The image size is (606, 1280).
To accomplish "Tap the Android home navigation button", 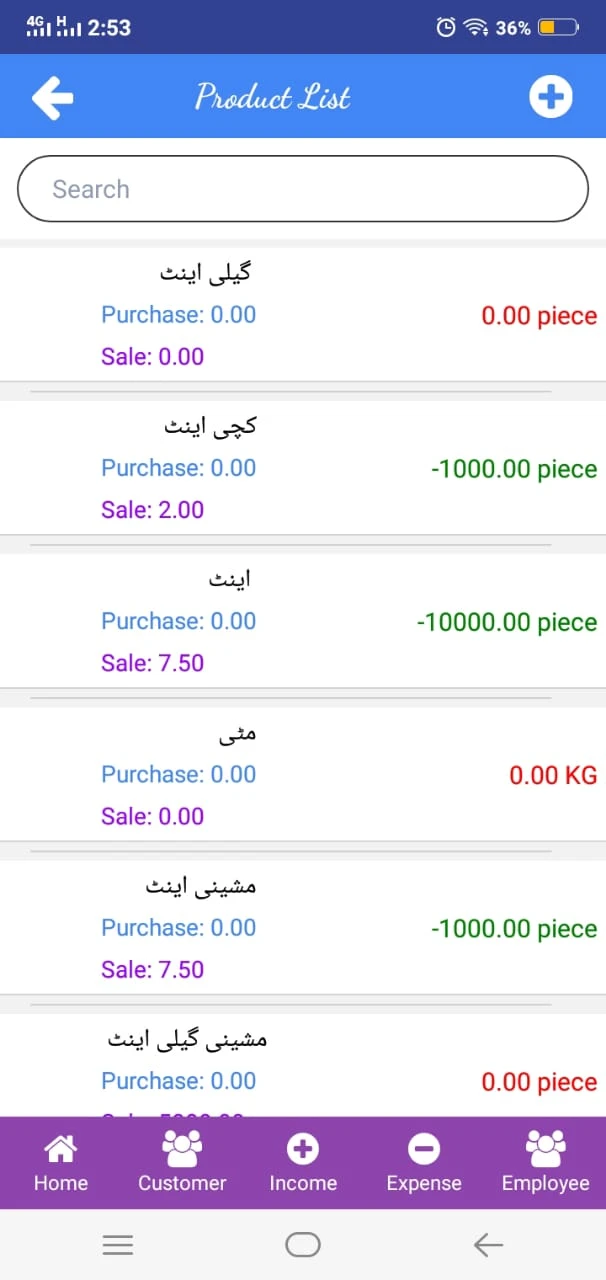I will (303, 1245).
